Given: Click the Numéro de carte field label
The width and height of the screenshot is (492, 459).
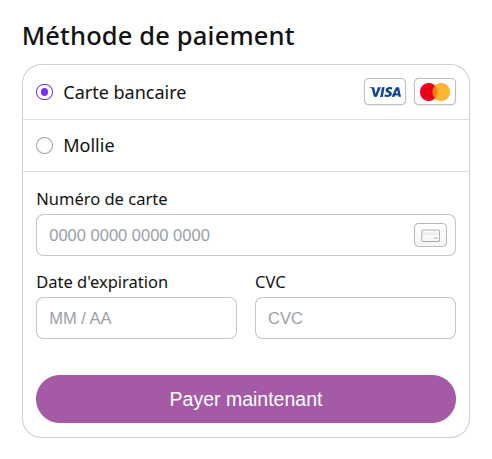Looking at the screenshot, I should click(102, 199).
